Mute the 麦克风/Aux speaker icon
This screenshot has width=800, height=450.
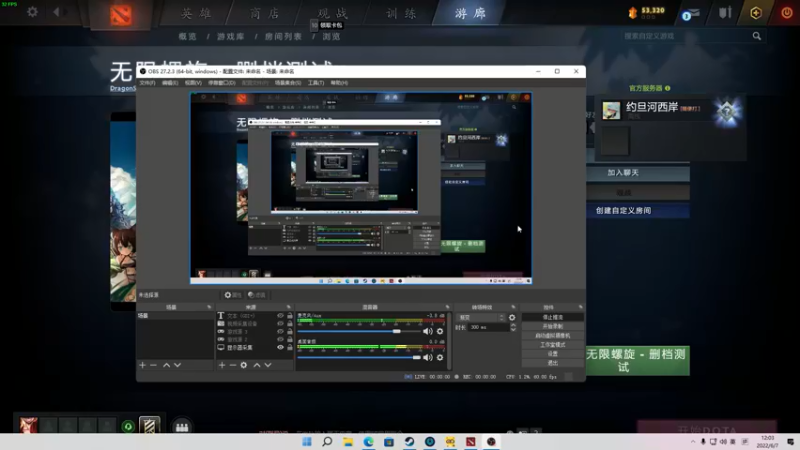[428, 331]
